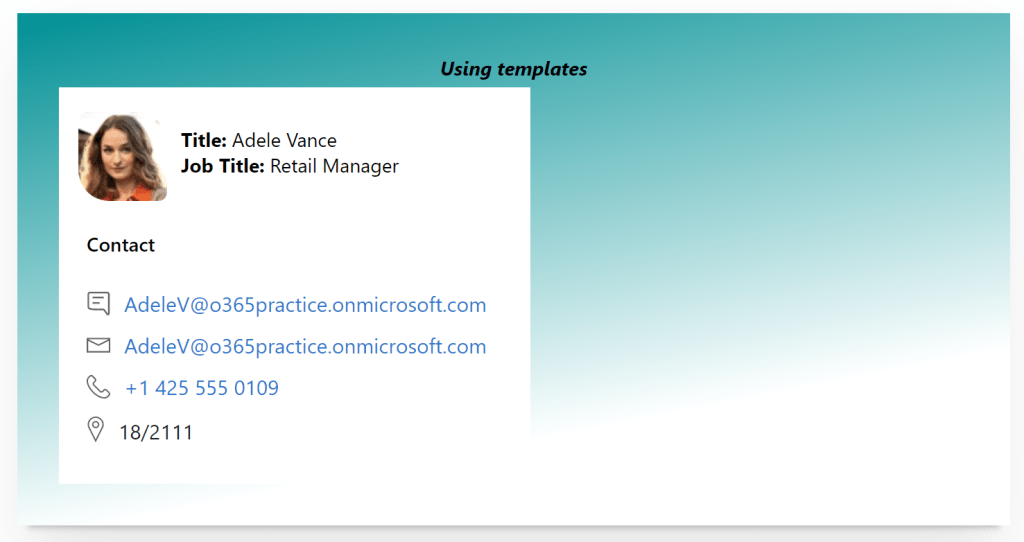Screen dimensions: 1024x542
Task: Click the 'Using templates' heading
Action: (513, 69)
